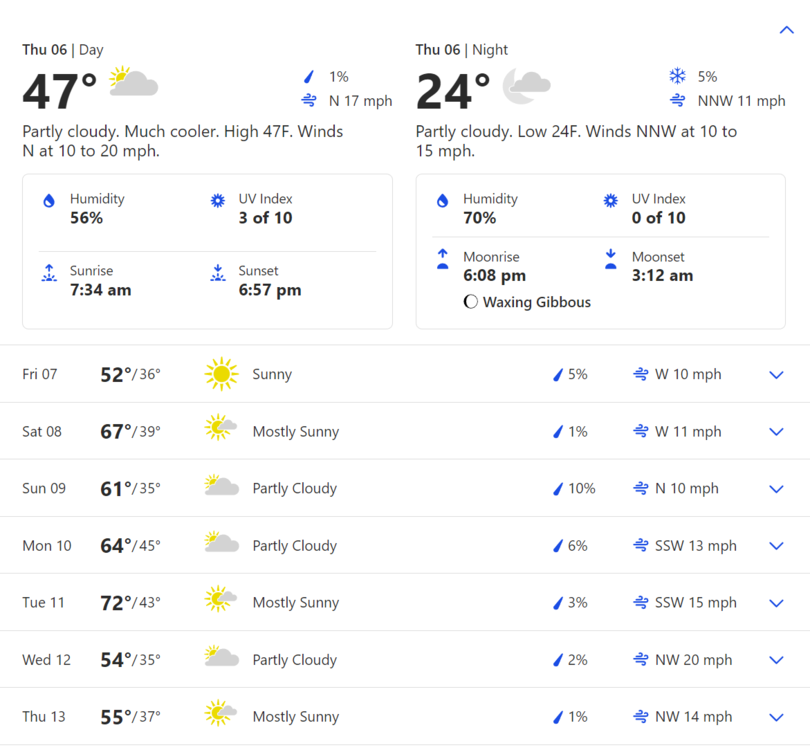Expand Thu 13 forecast details

tap(776, 717)
